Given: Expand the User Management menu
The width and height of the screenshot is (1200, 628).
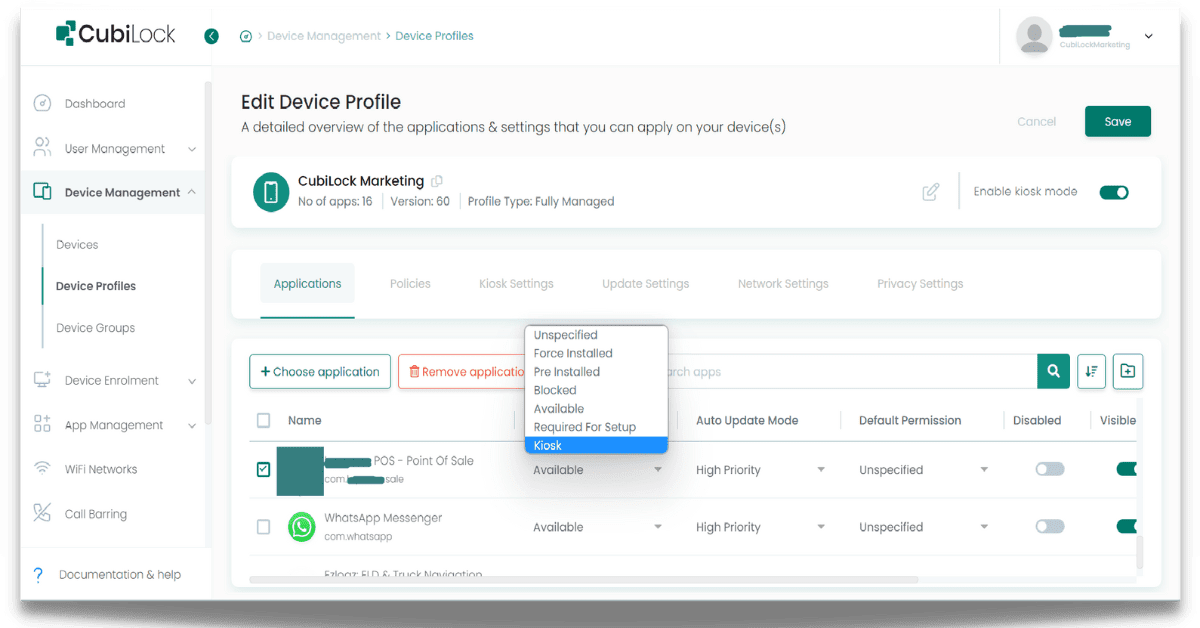Looking at the screenshot, I should [x=192, y=149].
